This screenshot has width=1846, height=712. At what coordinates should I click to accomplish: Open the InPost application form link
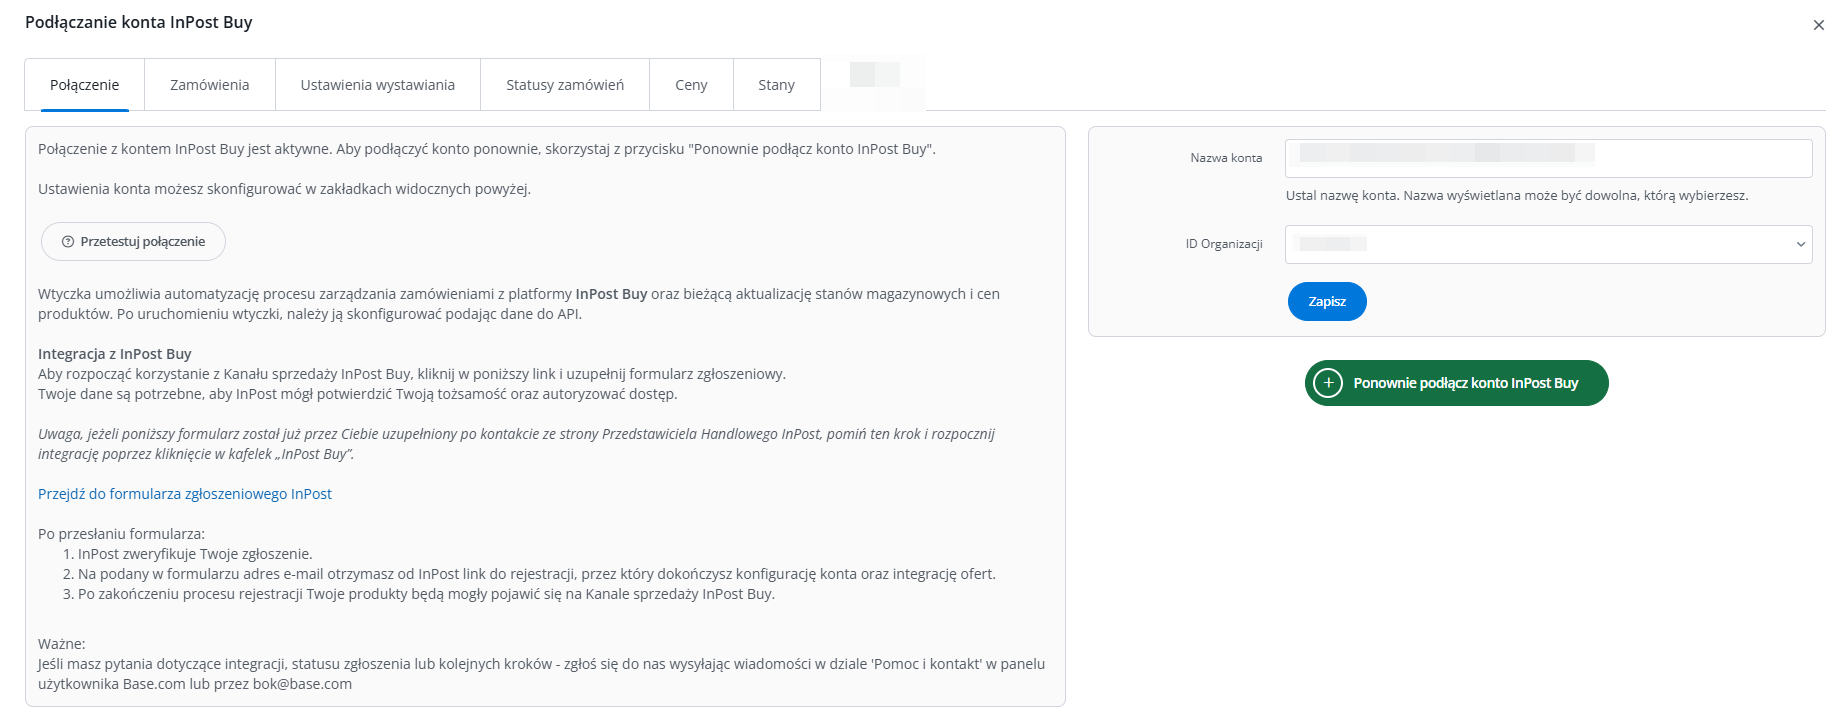[185, 494]
